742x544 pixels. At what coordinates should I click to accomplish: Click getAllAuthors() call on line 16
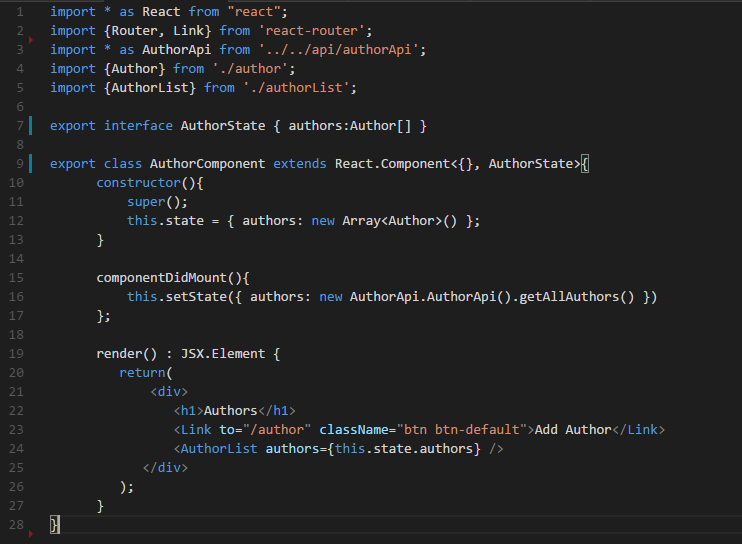tap(576, 297)
